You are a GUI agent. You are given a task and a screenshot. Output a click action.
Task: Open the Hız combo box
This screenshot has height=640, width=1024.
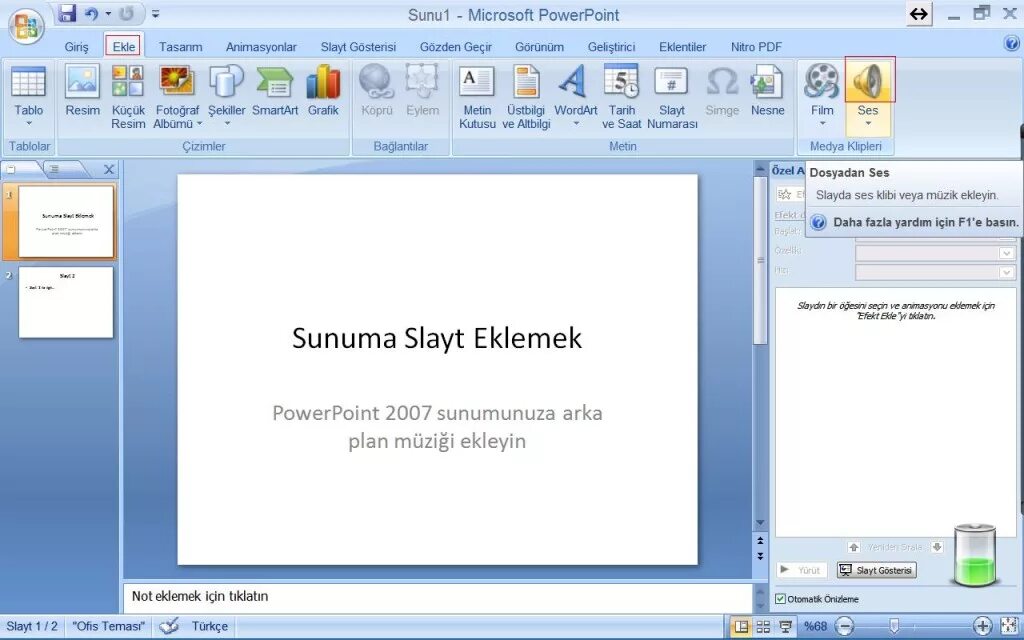[935, 272]
